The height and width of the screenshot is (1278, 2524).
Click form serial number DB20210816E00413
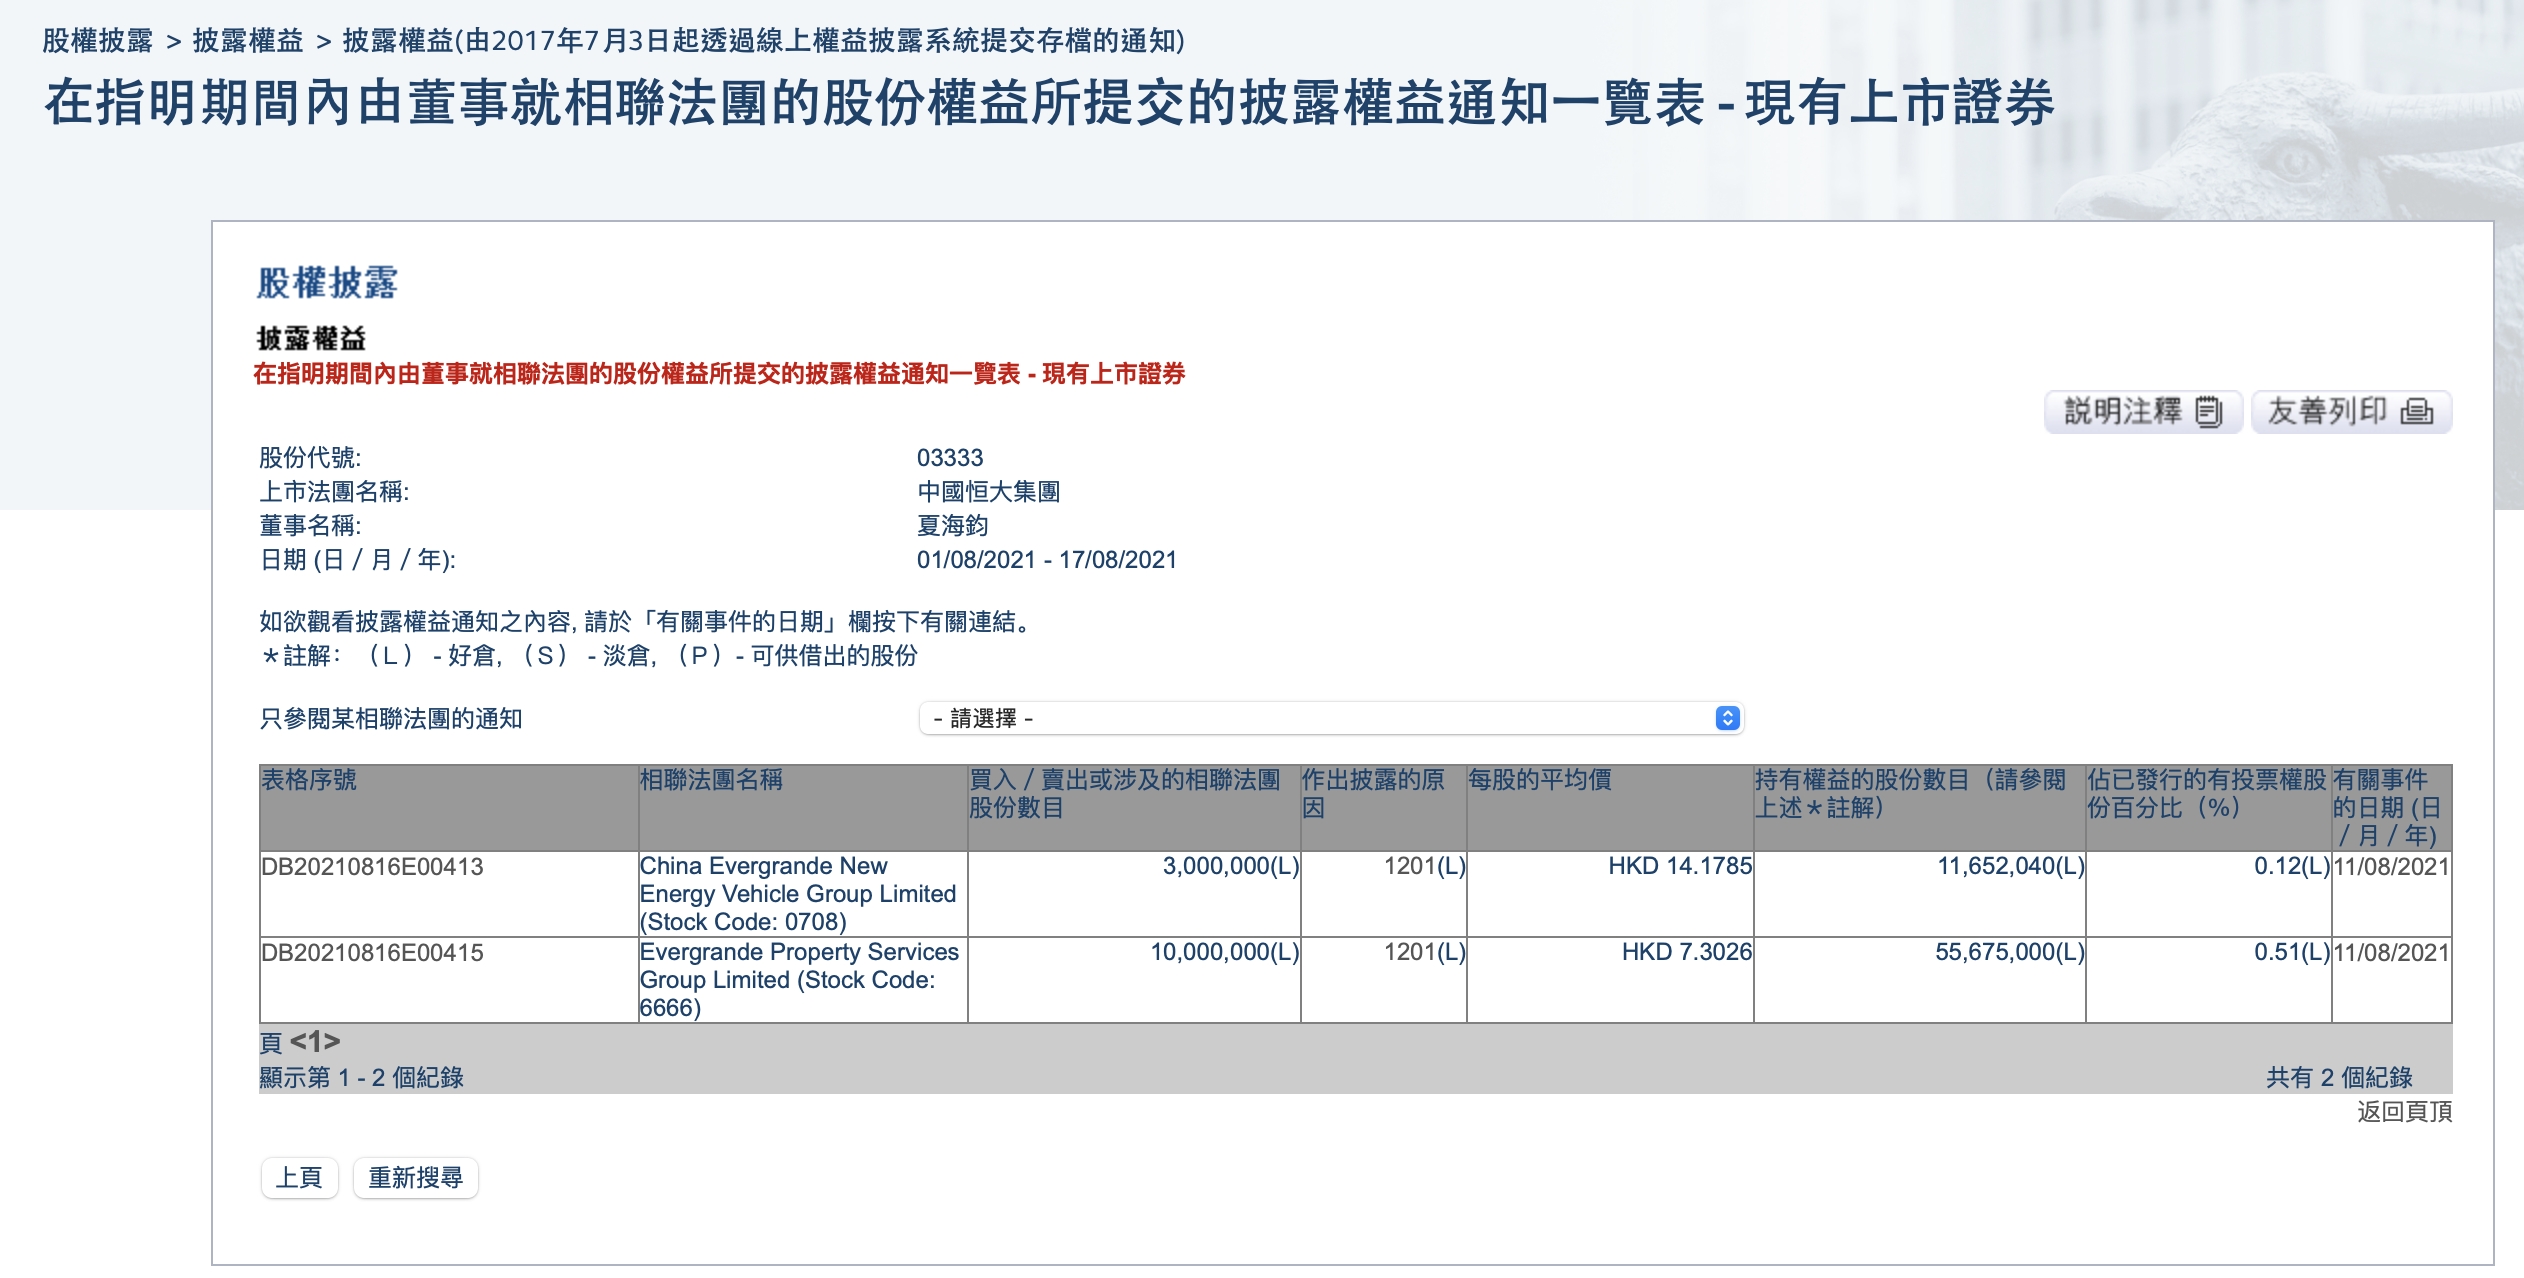372,866
